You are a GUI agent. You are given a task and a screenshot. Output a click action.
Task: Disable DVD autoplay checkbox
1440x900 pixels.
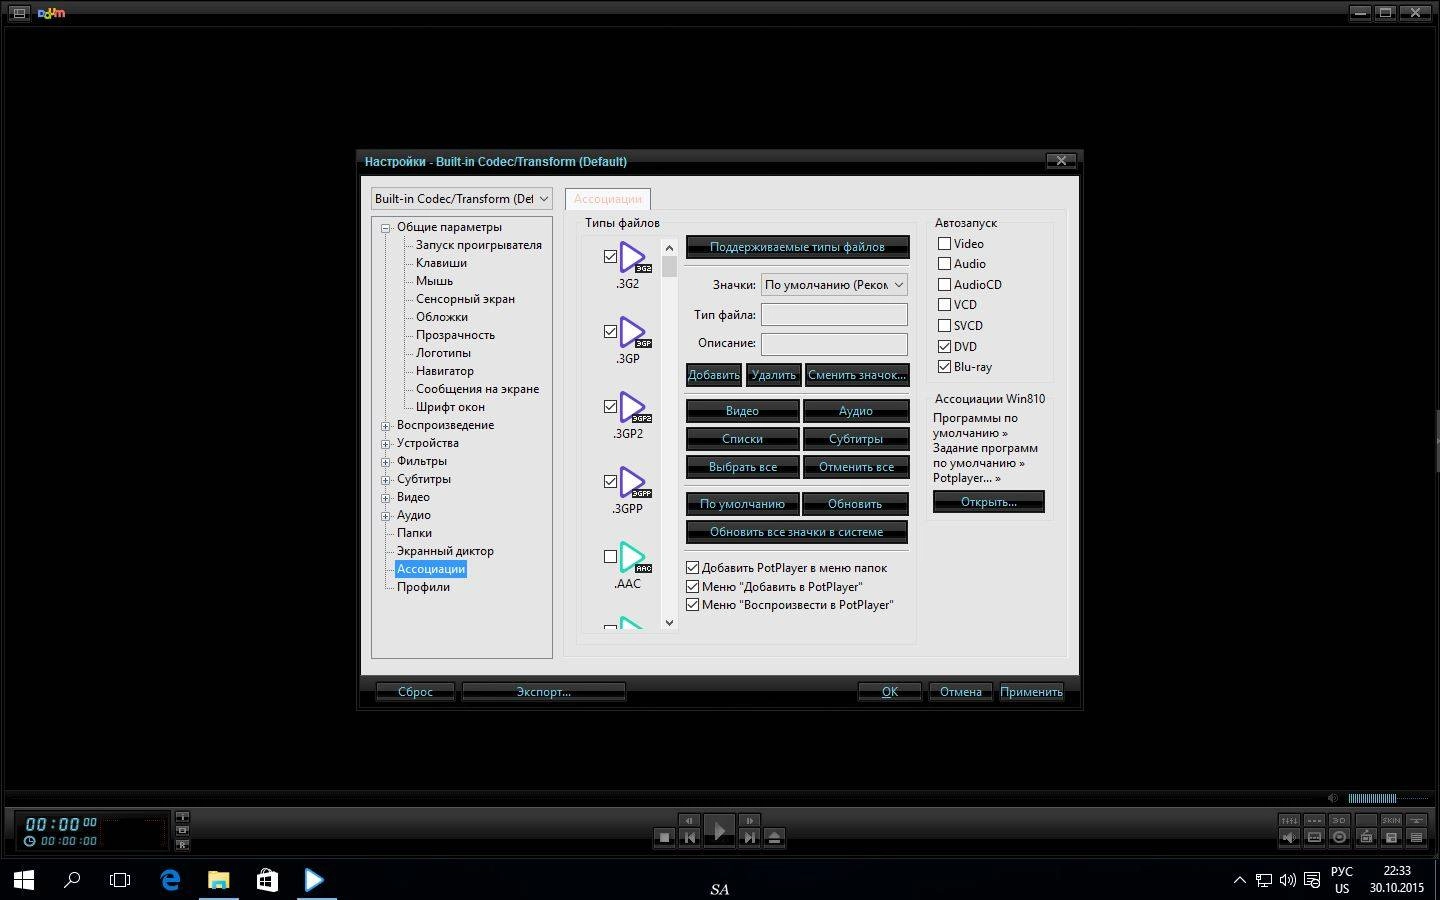[944, 346]
